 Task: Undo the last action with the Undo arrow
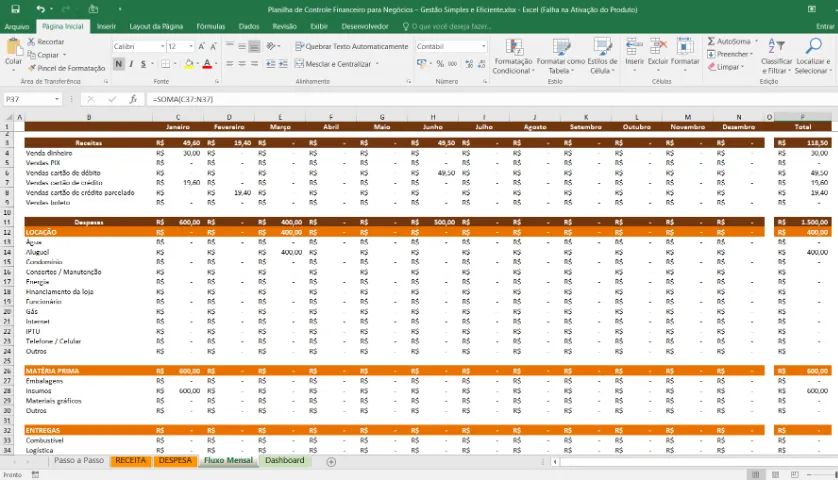point(41,9)
